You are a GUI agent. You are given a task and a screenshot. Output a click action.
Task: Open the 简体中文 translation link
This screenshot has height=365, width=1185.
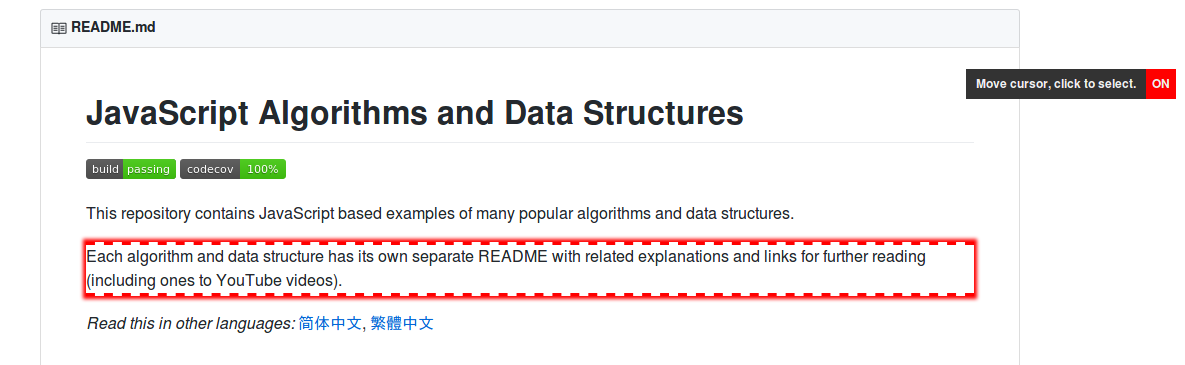[x=330, y=323]
